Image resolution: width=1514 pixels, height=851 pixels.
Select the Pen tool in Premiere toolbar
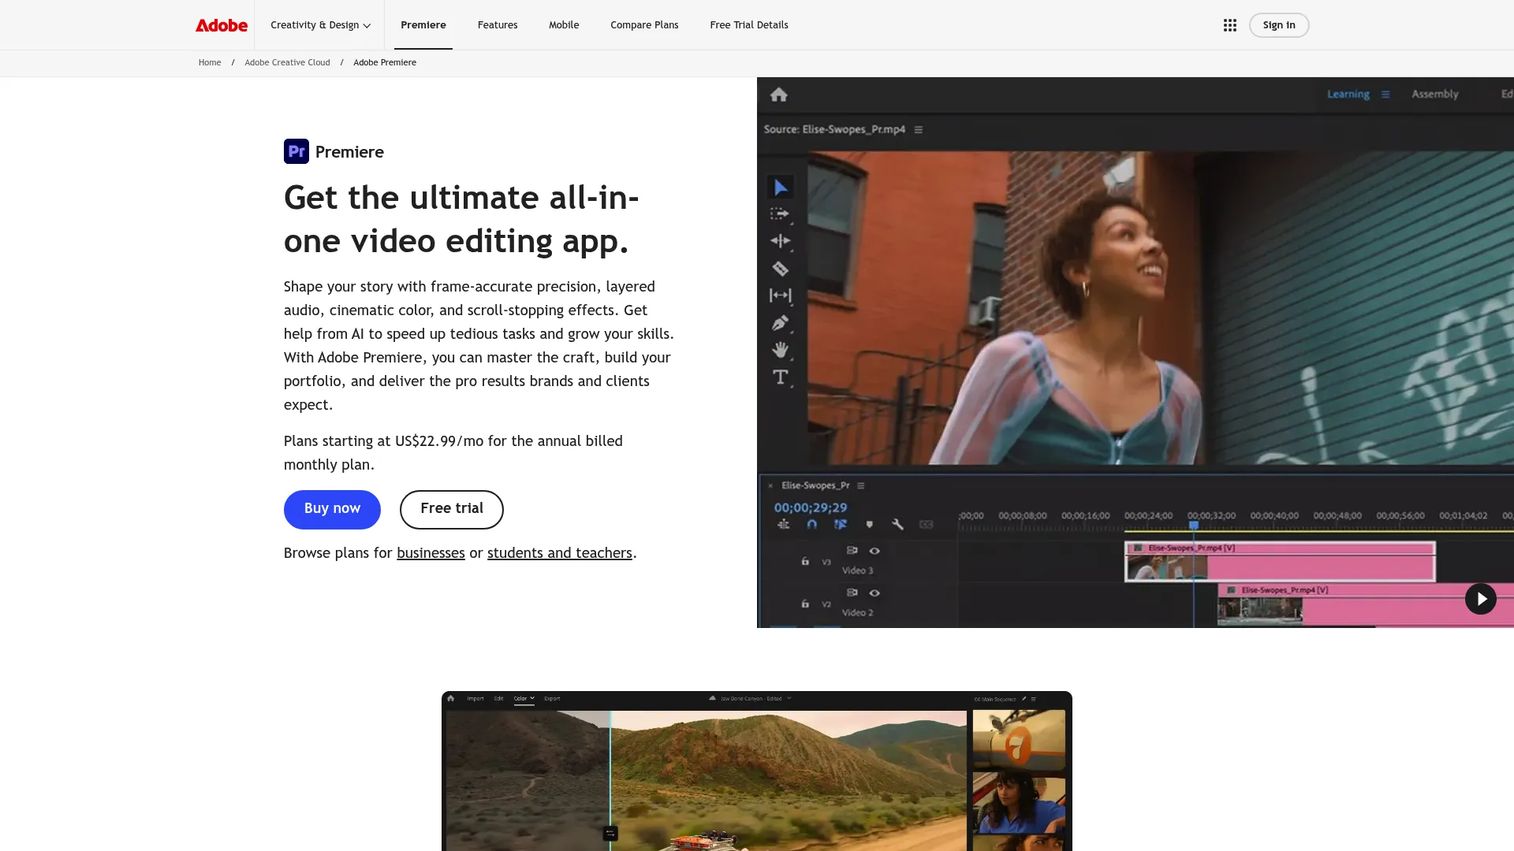780,322
